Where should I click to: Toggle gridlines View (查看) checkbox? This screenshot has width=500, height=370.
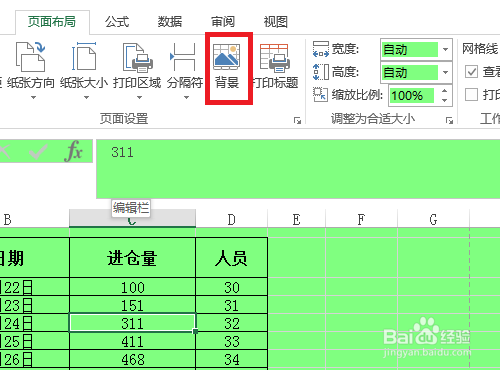point(471,72)
